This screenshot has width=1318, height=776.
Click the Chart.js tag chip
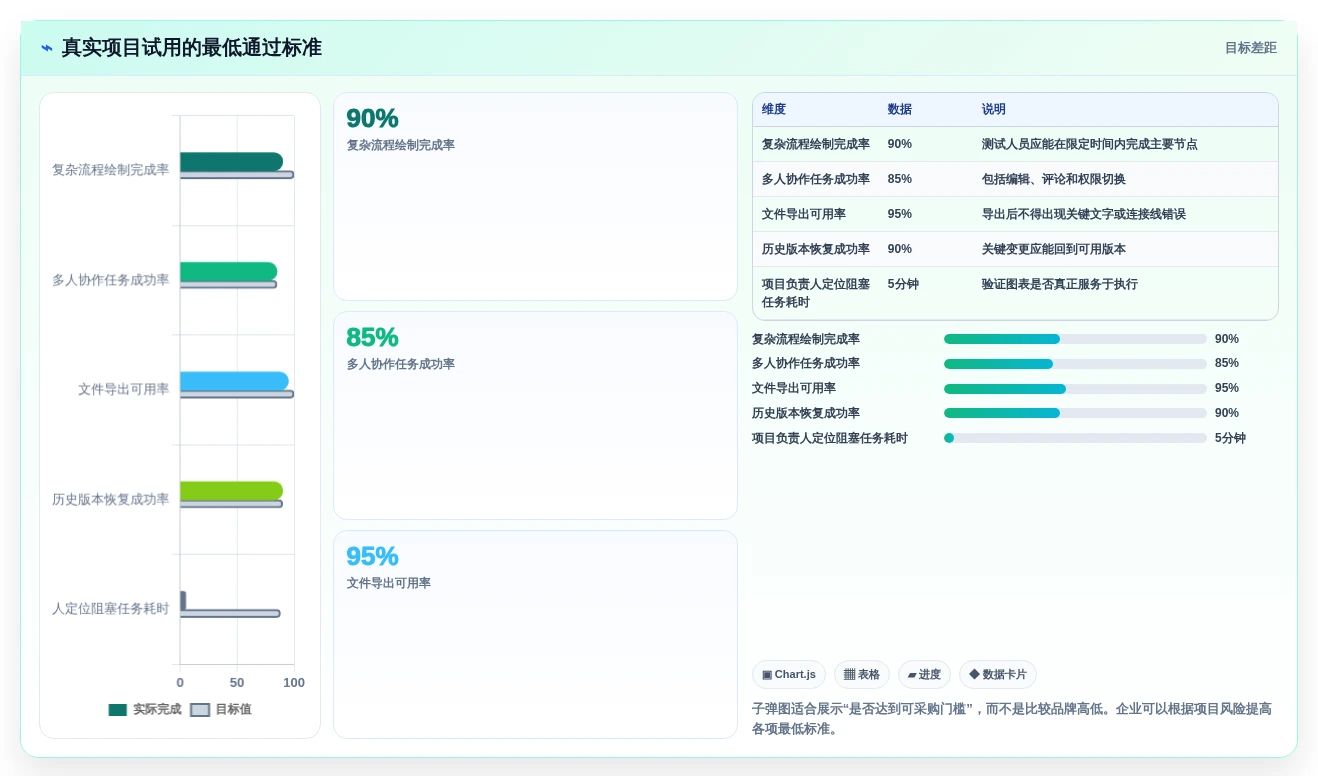[788, 675]
